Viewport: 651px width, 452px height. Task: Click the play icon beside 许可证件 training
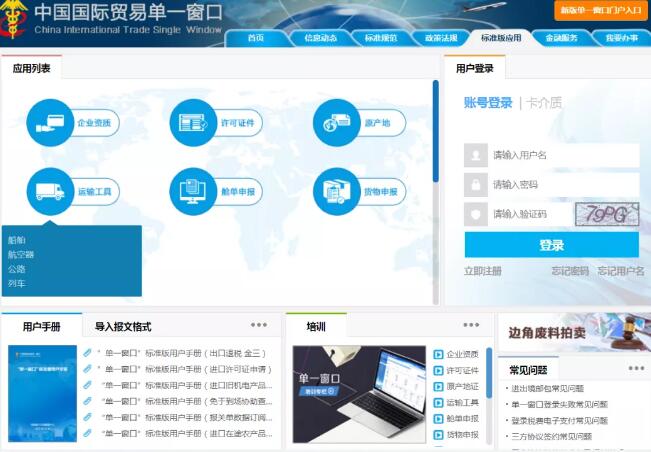coord(438,371)
